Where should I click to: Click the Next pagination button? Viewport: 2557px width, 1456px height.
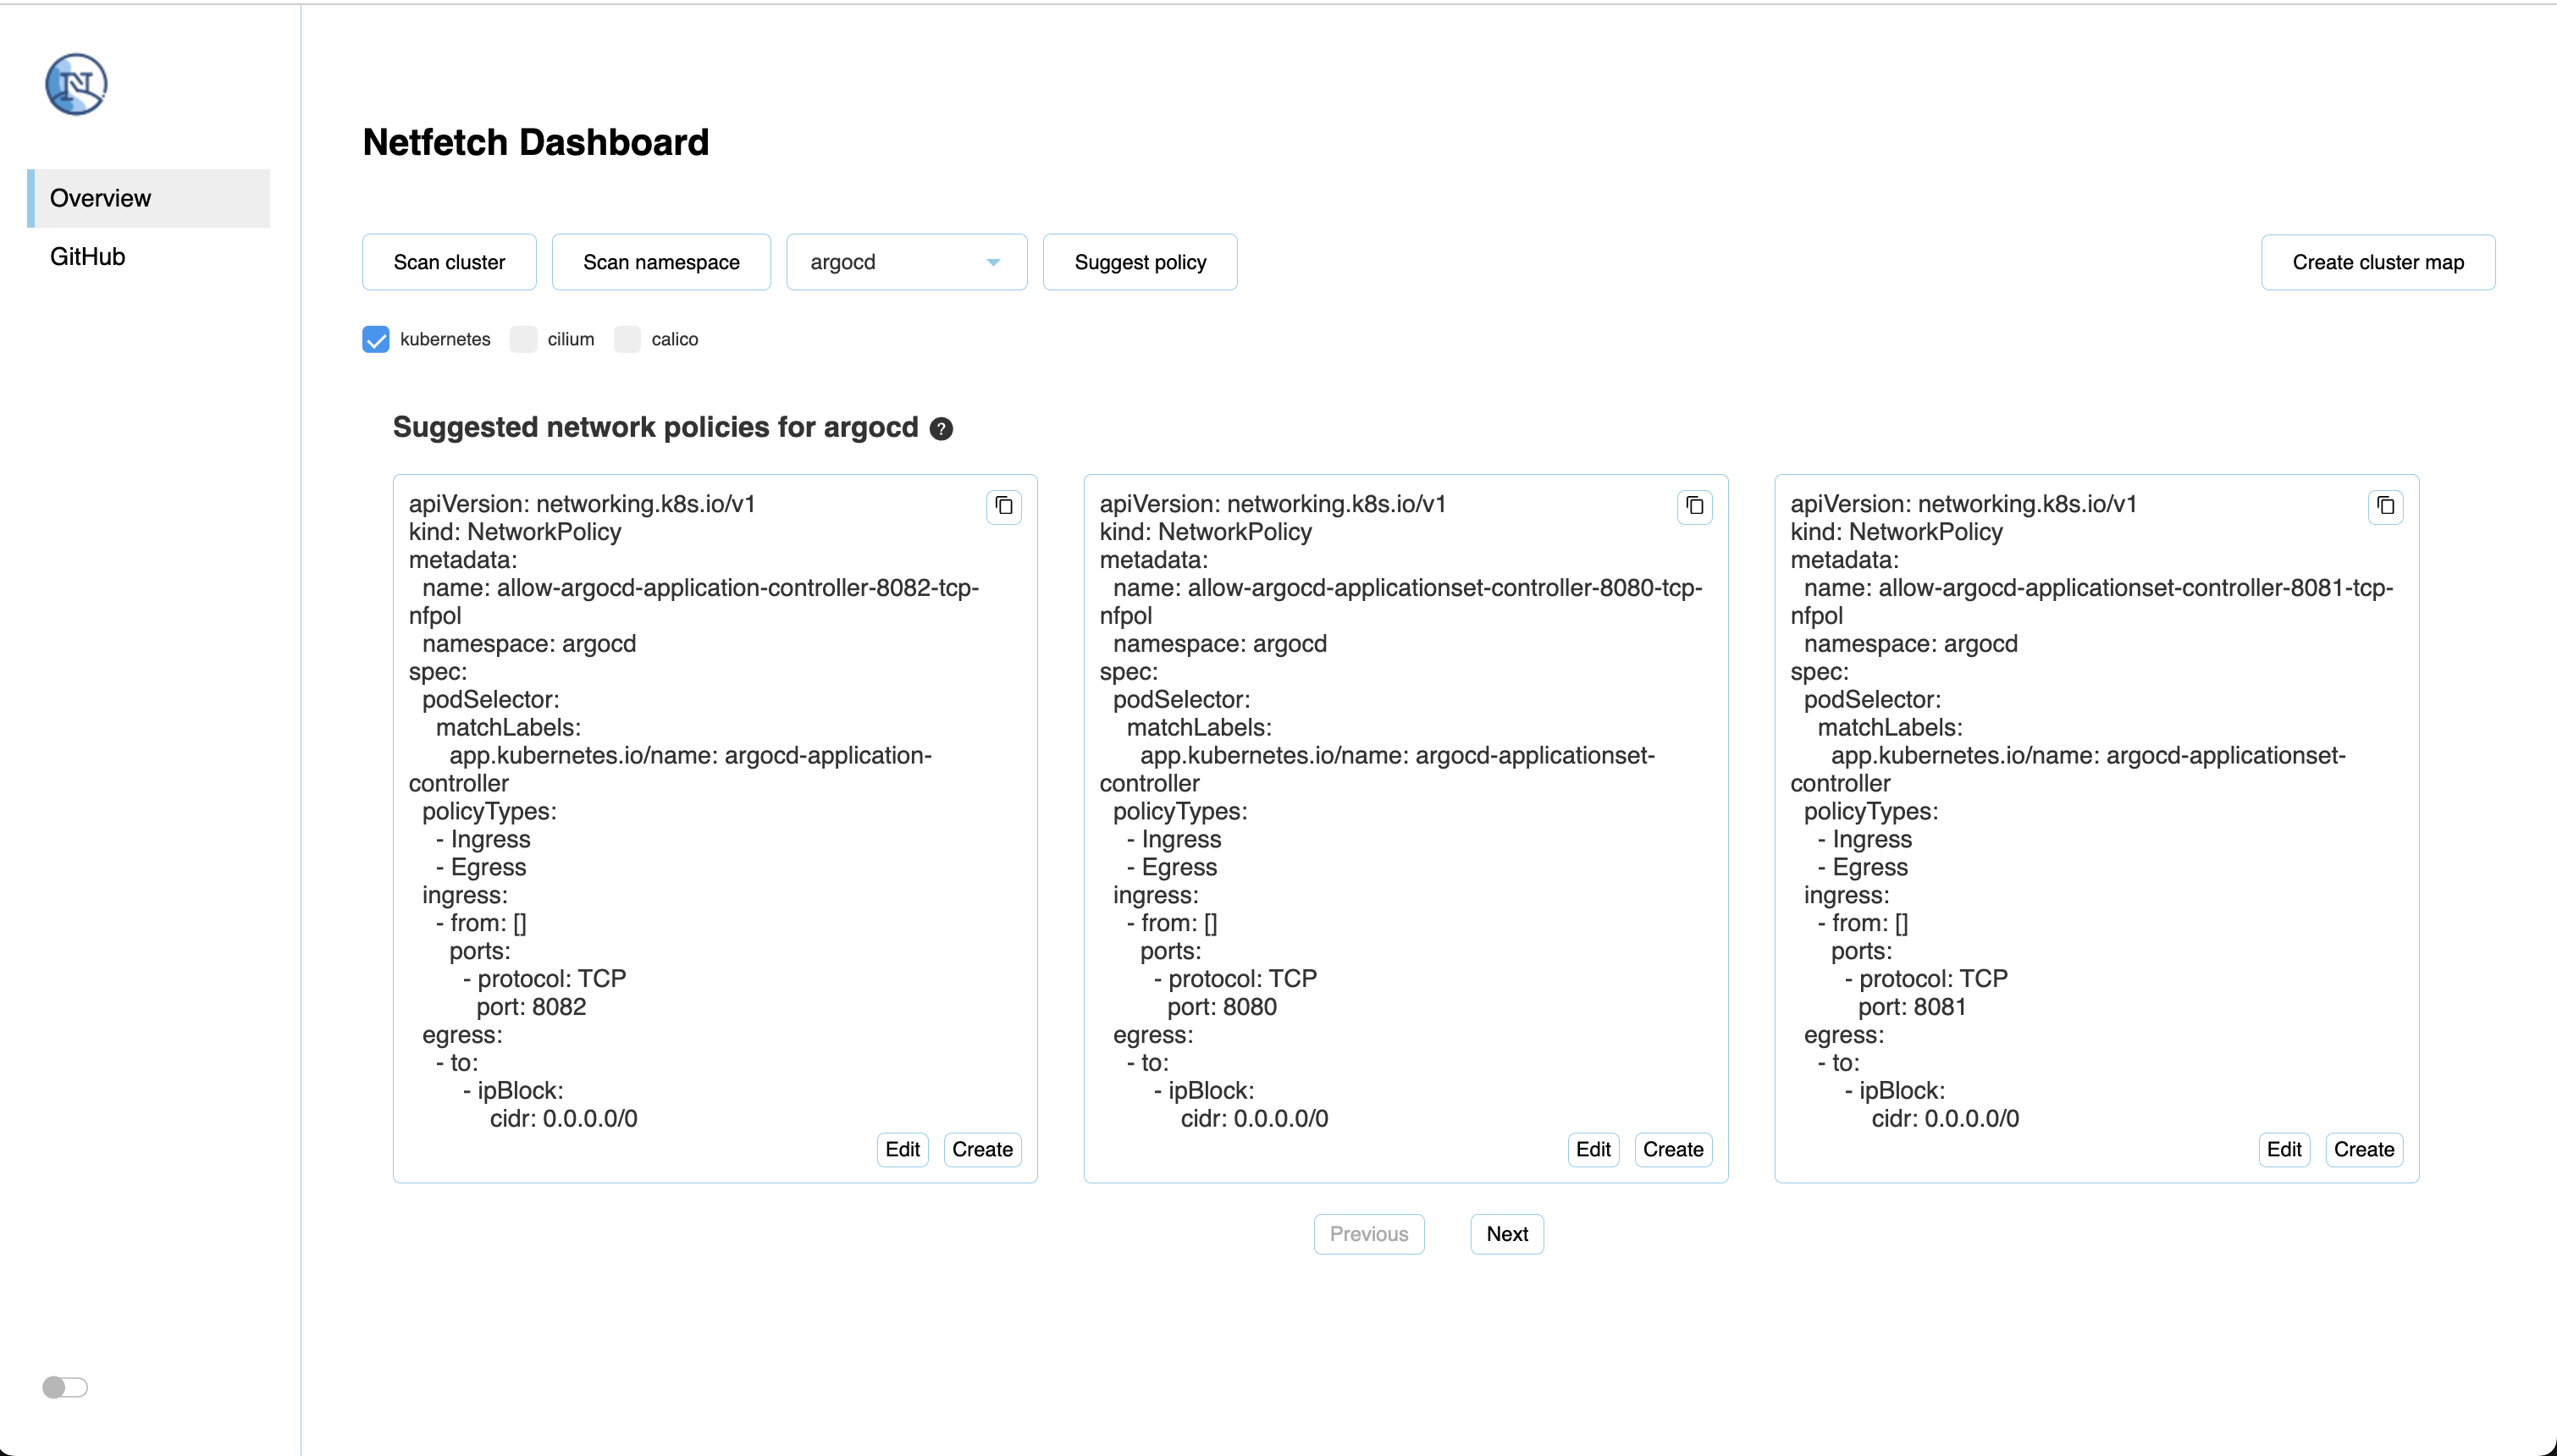pyautogui.click(x=1507, y=1233)
